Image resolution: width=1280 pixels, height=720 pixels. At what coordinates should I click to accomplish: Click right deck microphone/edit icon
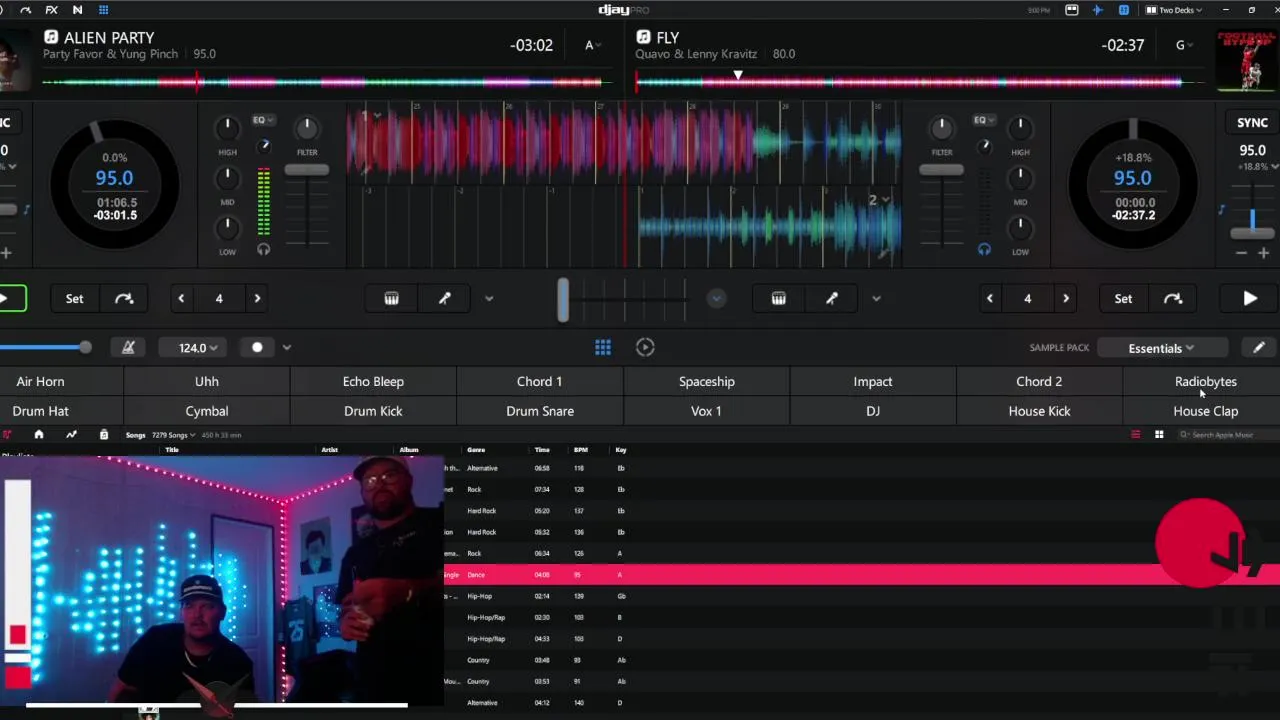pyautogui.click(x=832, y=298)
